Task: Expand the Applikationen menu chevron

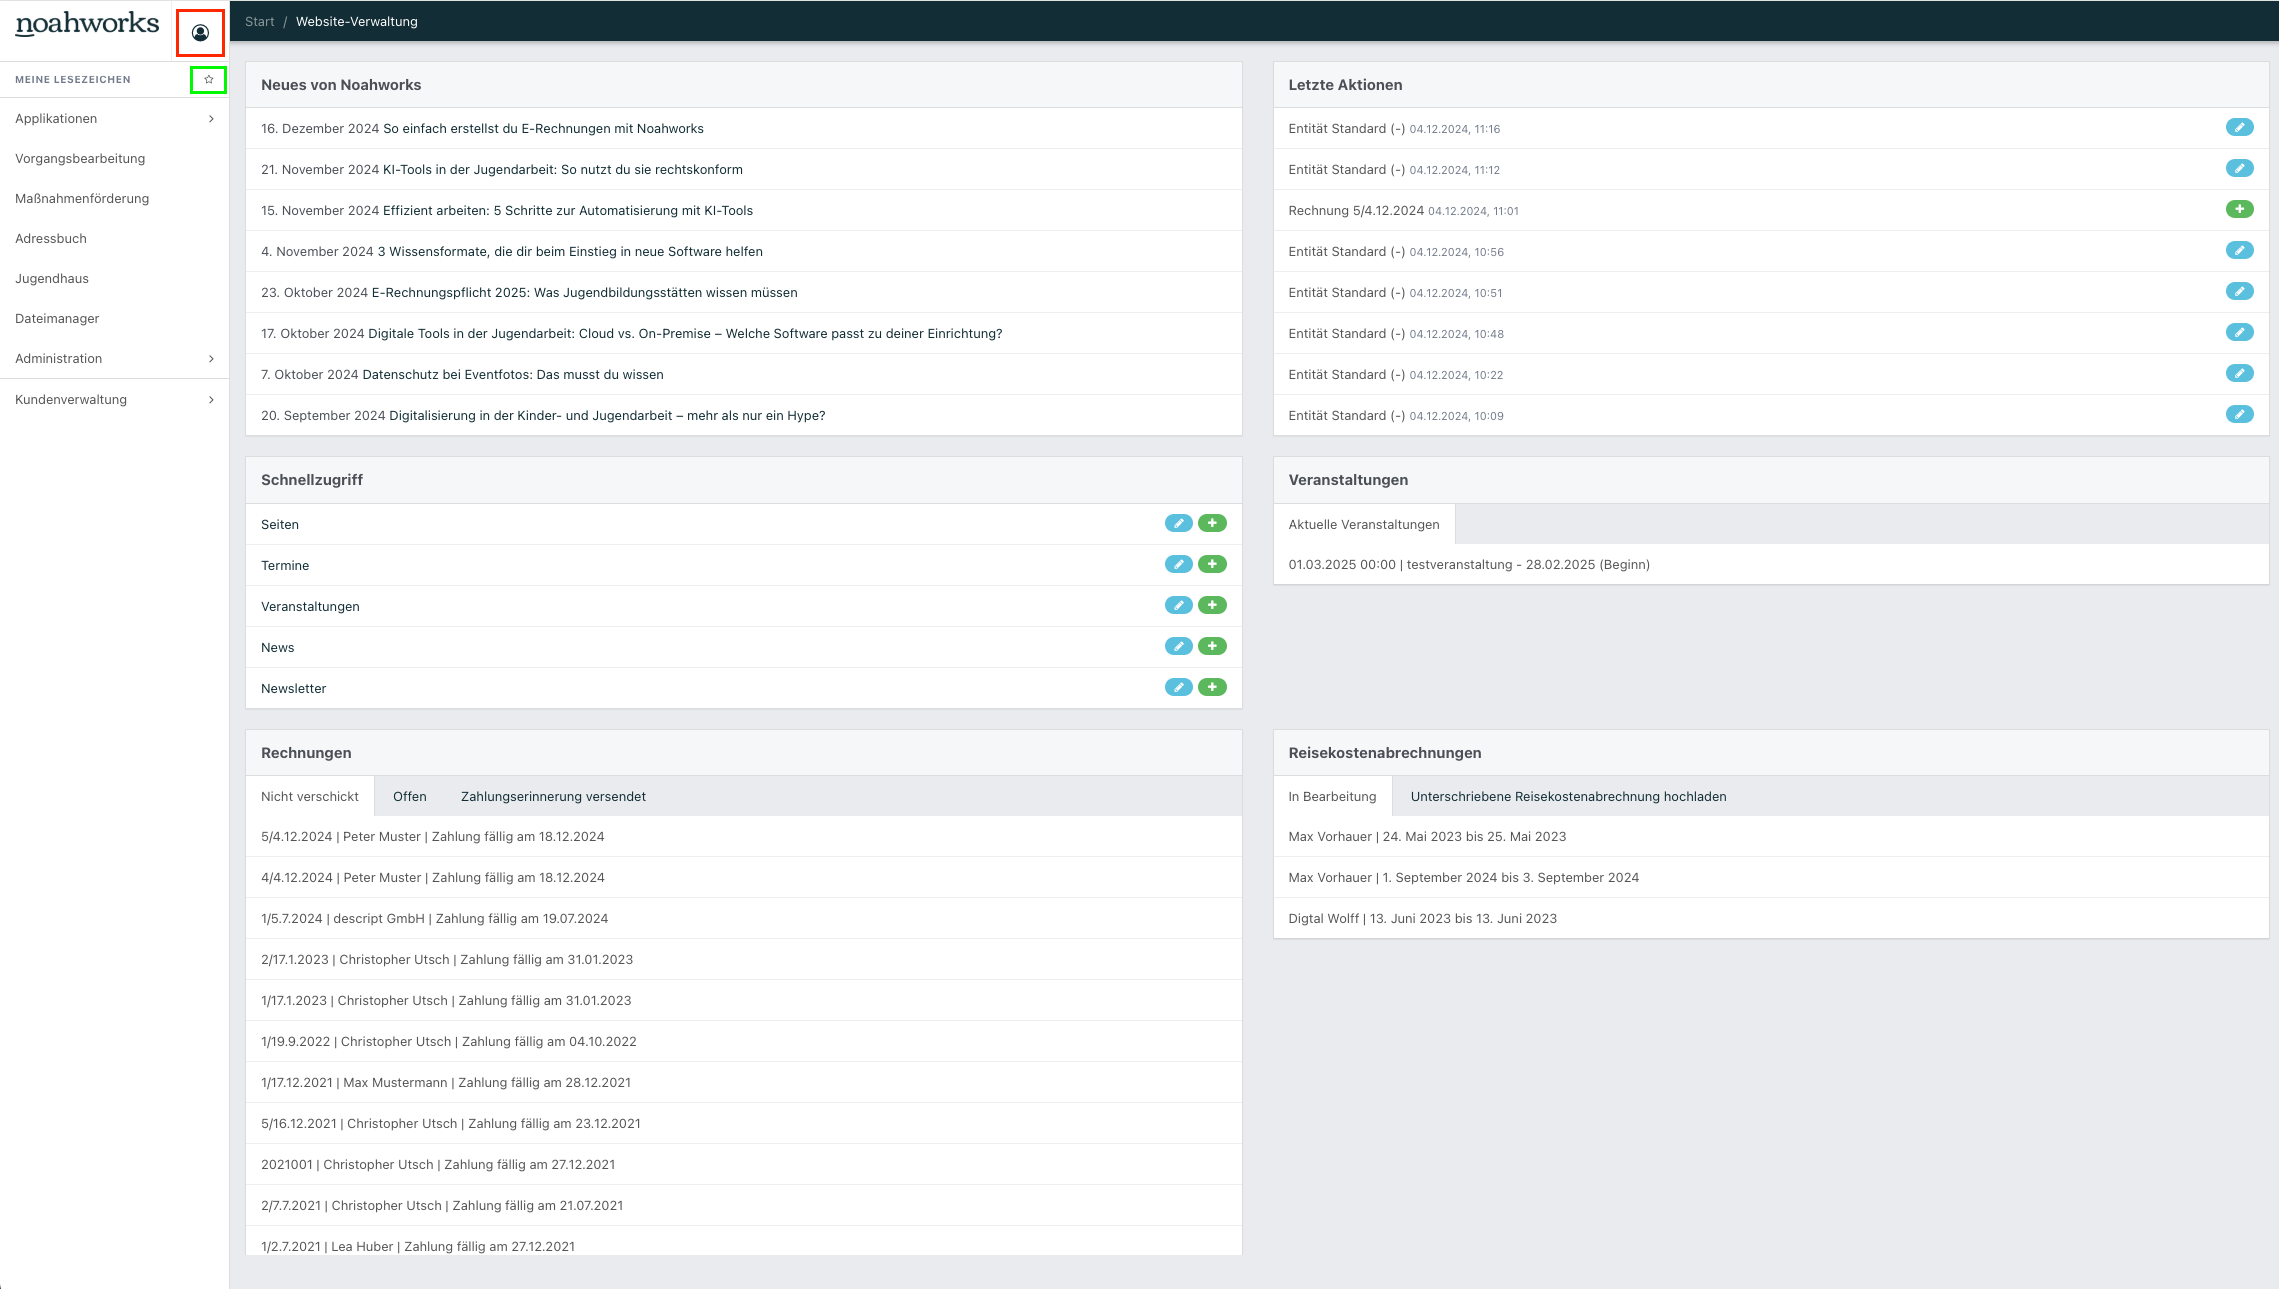Action: [211, 119]
